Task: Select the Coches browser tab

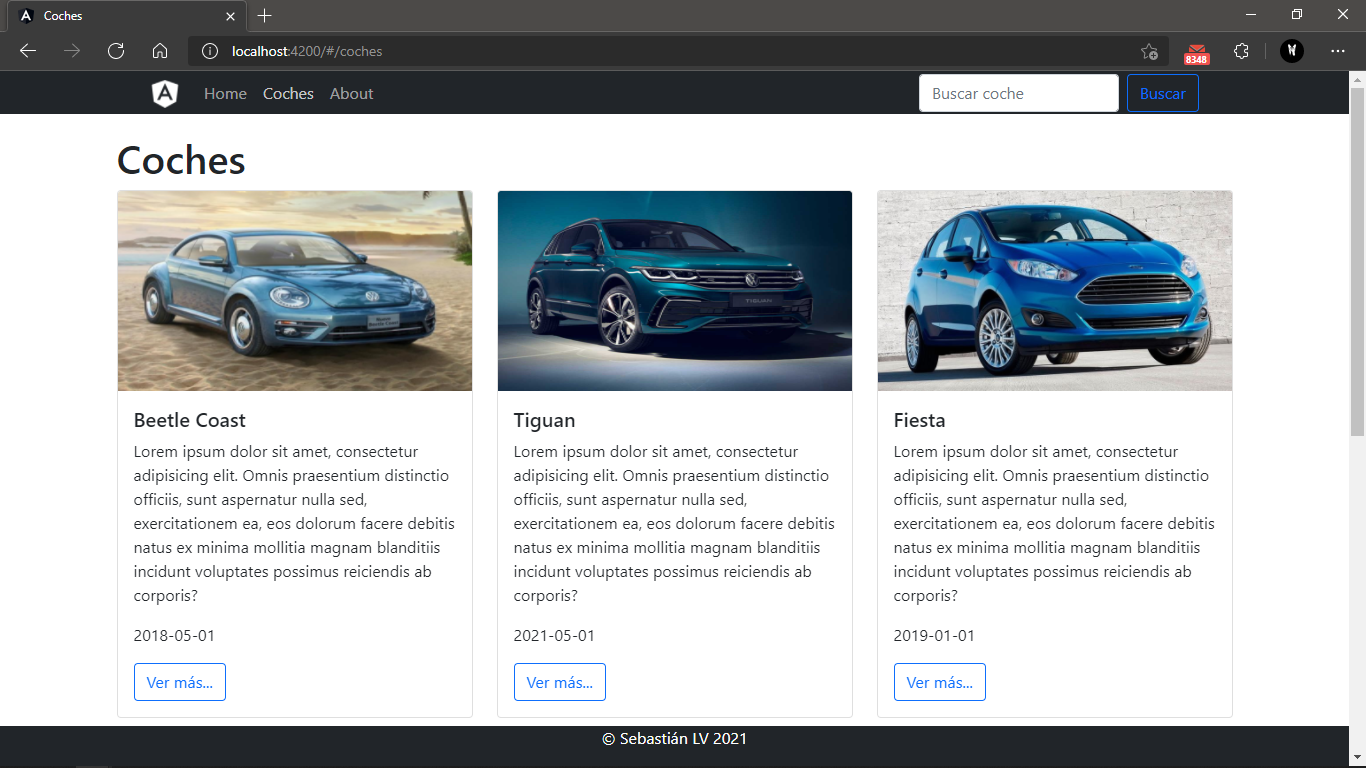Action: pos(126,16)
